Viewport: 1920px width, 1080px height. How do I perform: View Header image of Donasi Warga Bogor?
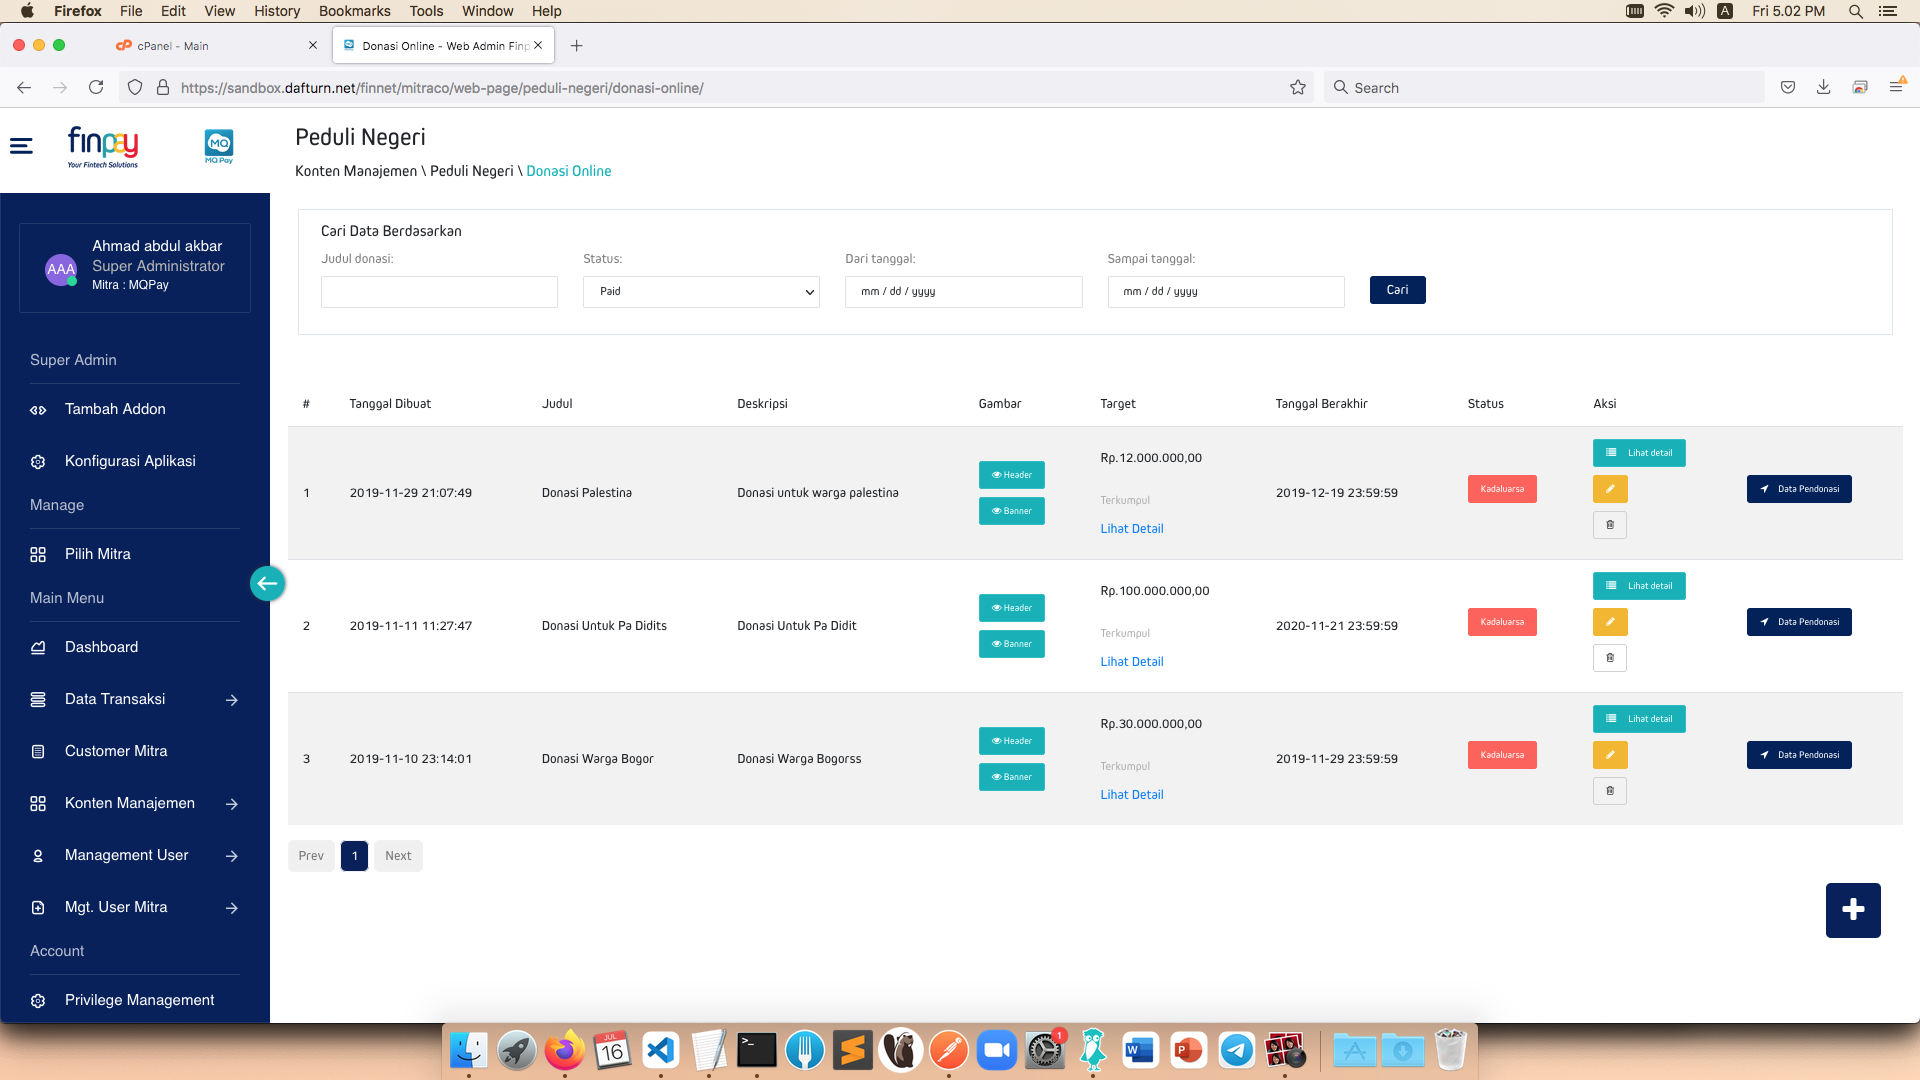click(1011, 741)
